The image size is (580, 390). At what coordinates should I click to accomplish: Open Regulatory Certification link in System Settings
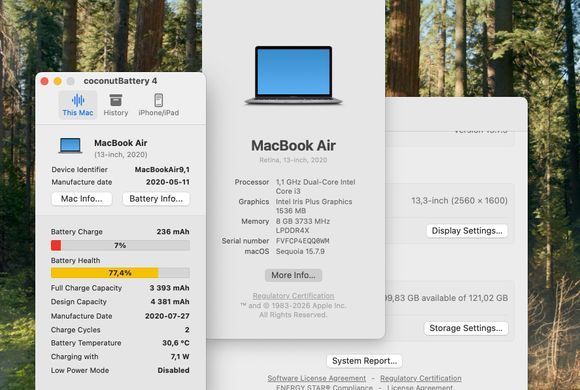pos(421,378)
